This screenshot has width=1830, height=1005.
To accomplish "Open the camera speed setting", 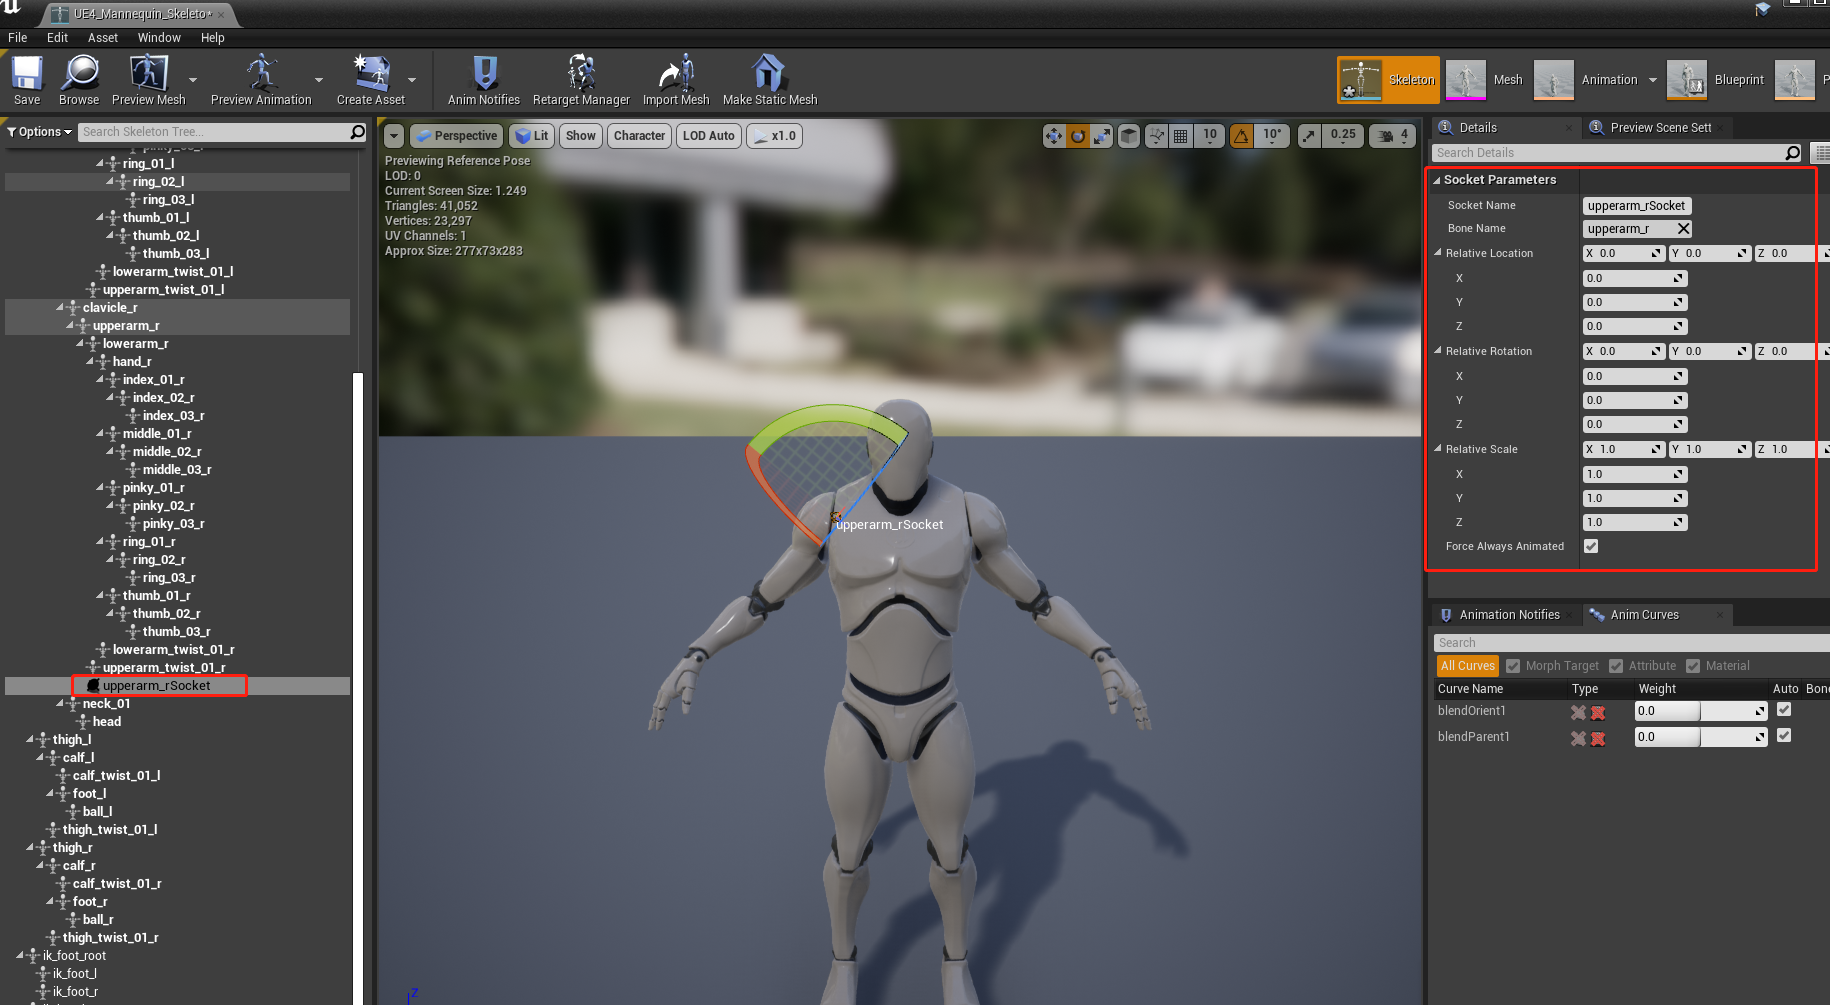I will 1392,136.
